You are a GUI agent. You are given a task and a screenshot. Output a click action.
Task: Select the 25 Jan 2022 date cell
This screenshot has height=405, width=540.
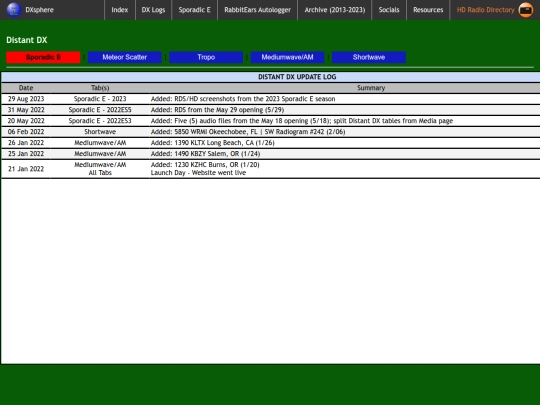(26, 154)
